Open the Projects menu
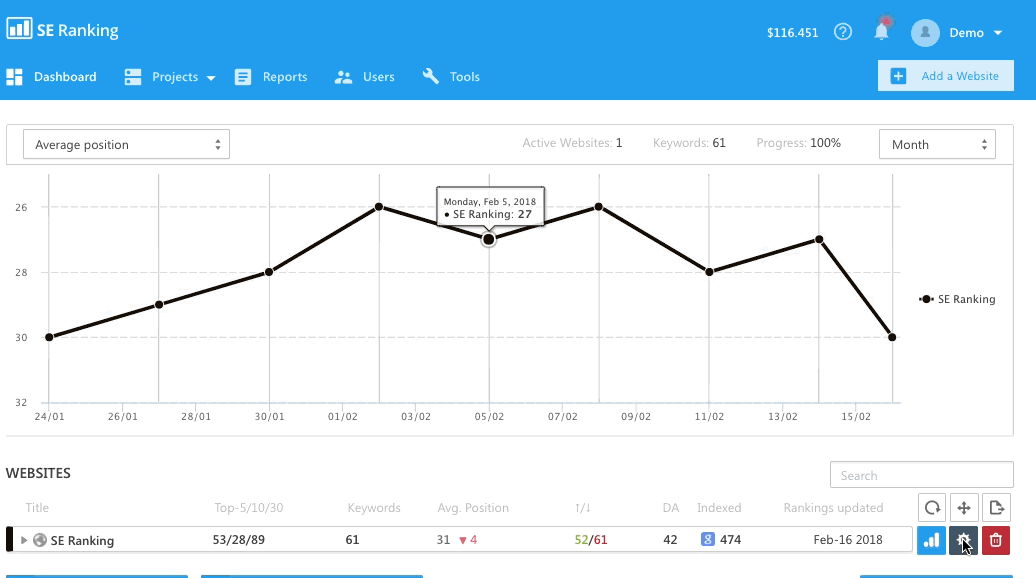Screen dimensions: 1036x578 click(175, 77)
